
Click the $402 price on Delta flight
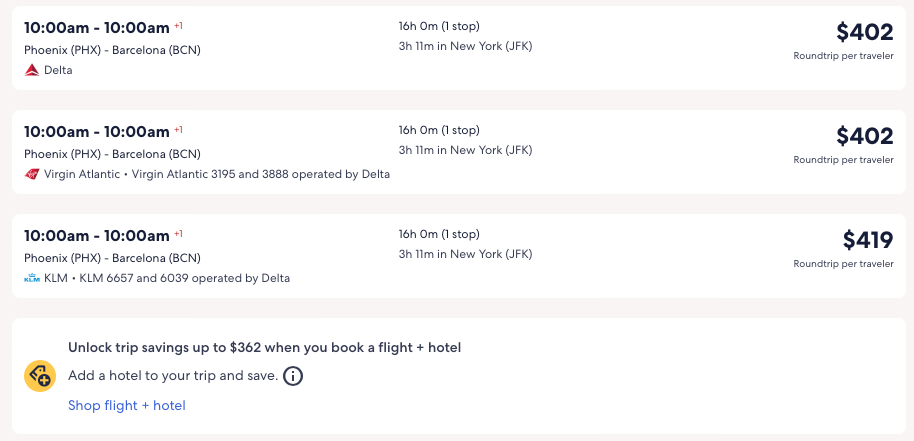pos(864,32)
